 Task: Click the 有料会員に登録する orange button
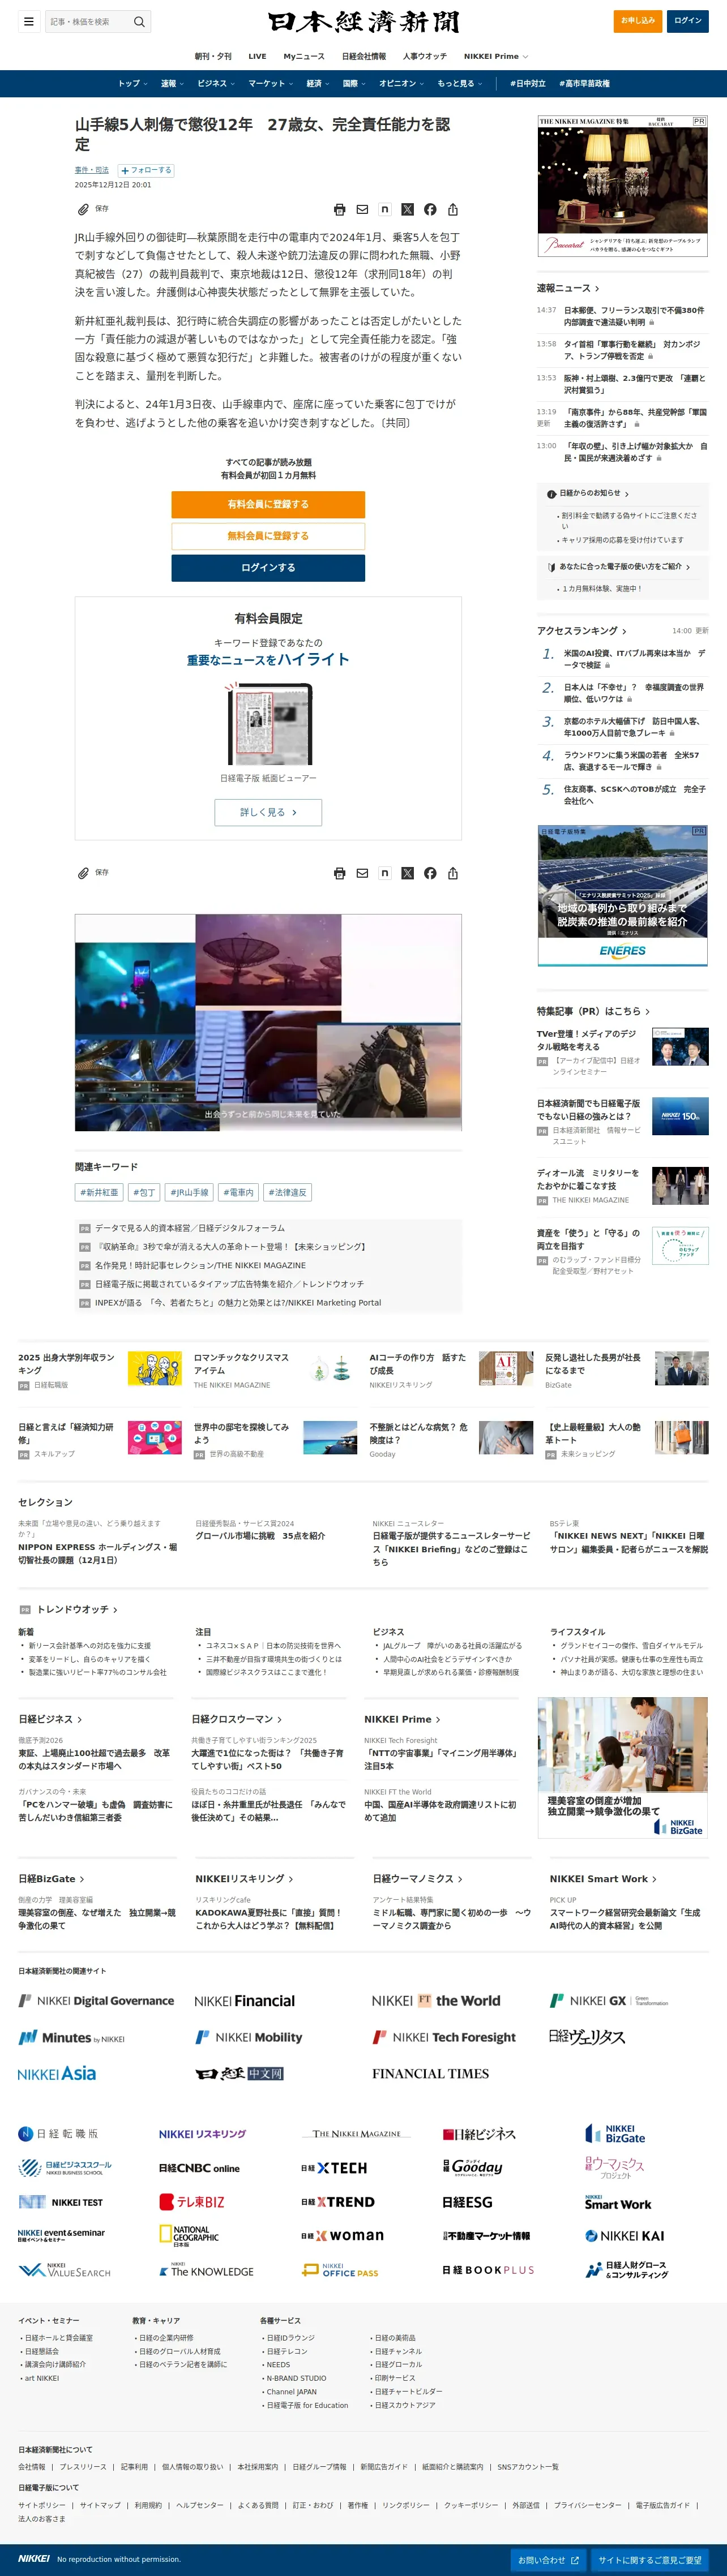click(x=268, y=504)
